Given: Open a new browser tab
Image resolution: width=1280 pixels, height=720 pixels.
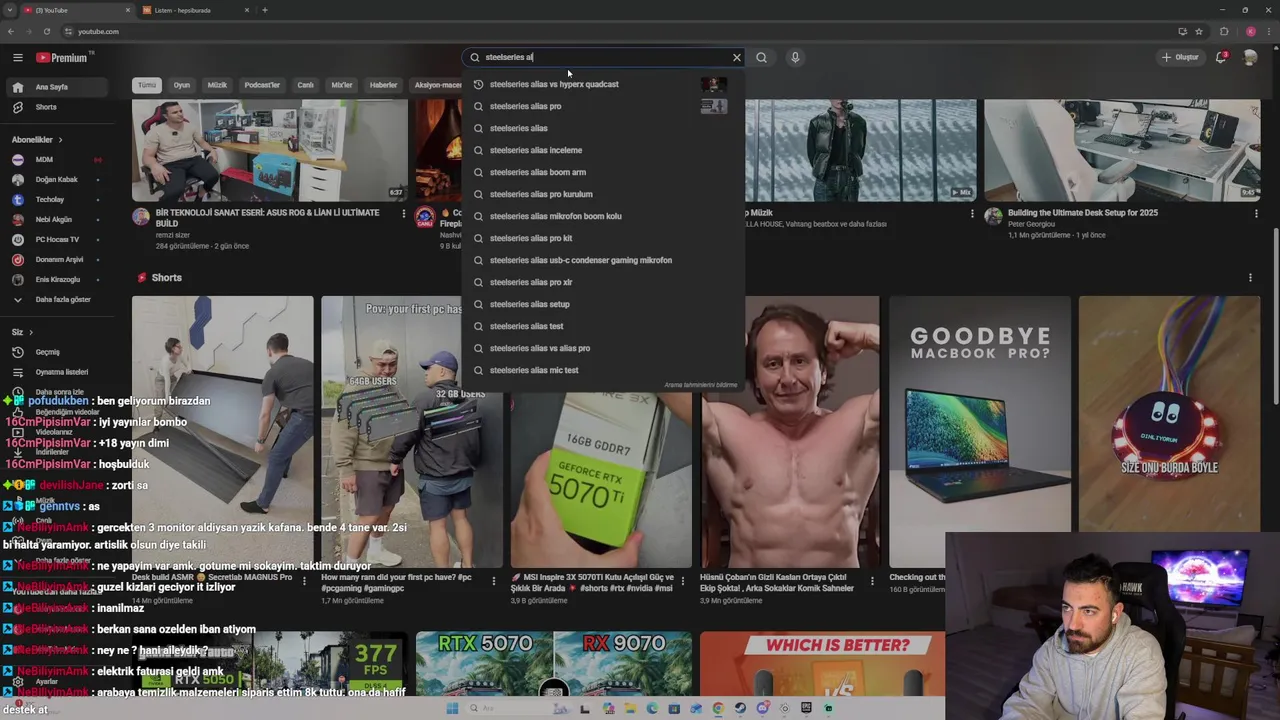Looking at the screenshot, I should click(x=264, y=10).
